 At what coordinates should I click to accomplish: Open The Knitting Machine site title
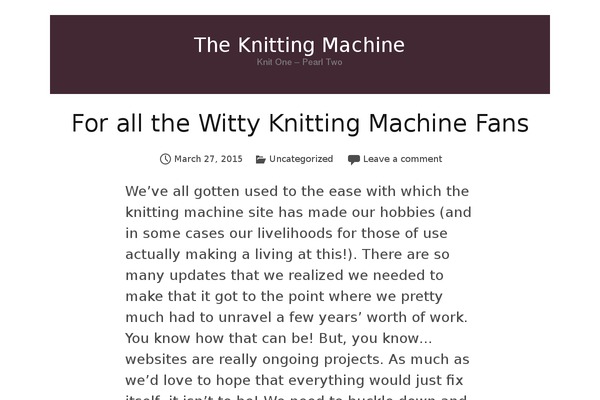(x=299, y=45)
